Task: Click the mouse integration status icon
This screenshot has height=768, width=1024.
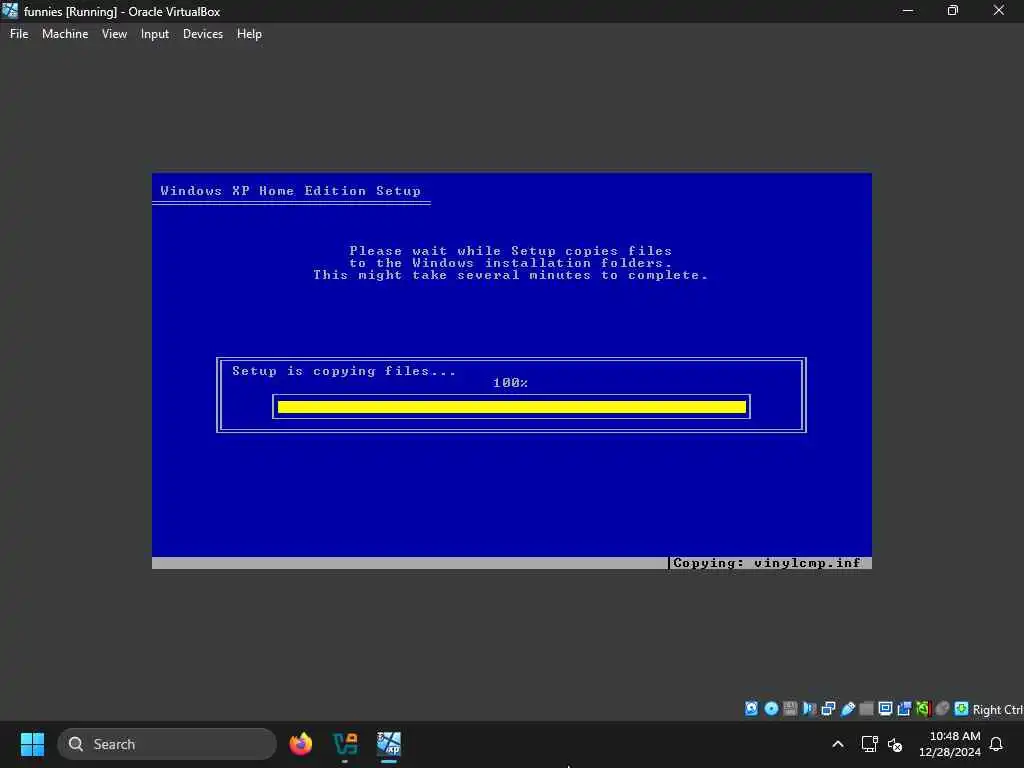Action: tap(942, 709)
